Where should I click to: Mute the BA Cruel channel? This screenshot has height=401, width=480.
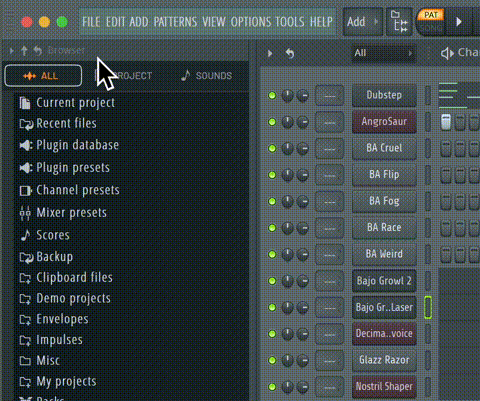272,148
